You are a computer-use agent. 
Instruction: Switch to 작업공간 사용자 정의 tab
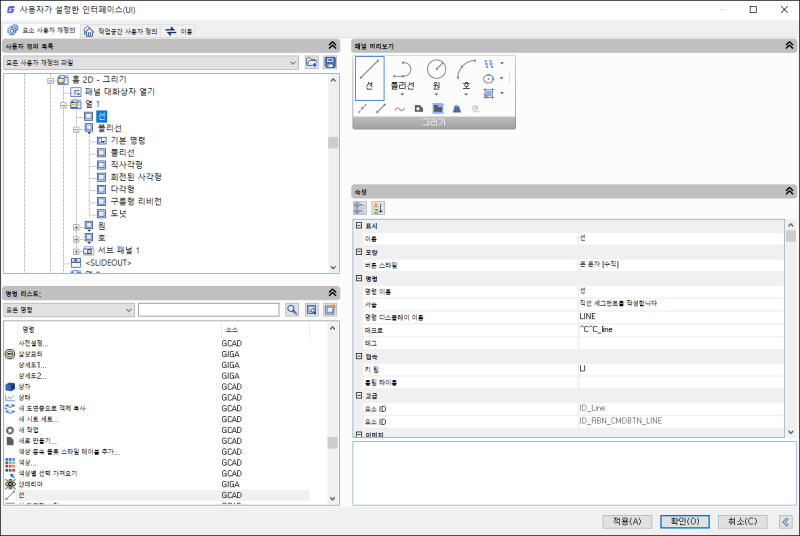tap(121, 31)
